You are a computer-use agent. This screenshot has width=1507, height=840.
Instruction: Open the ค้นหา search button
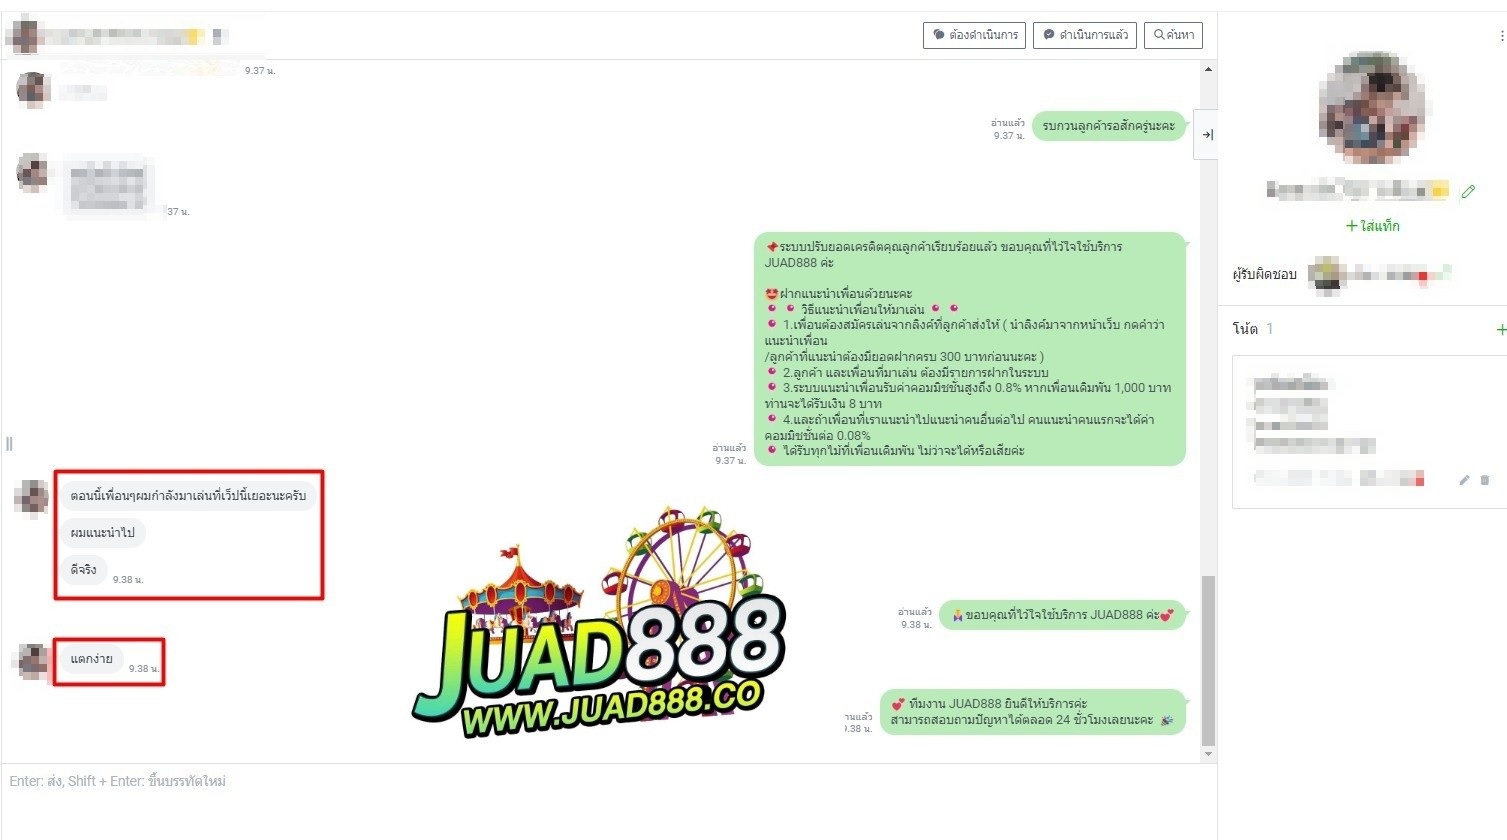[x=1173, y=35]
